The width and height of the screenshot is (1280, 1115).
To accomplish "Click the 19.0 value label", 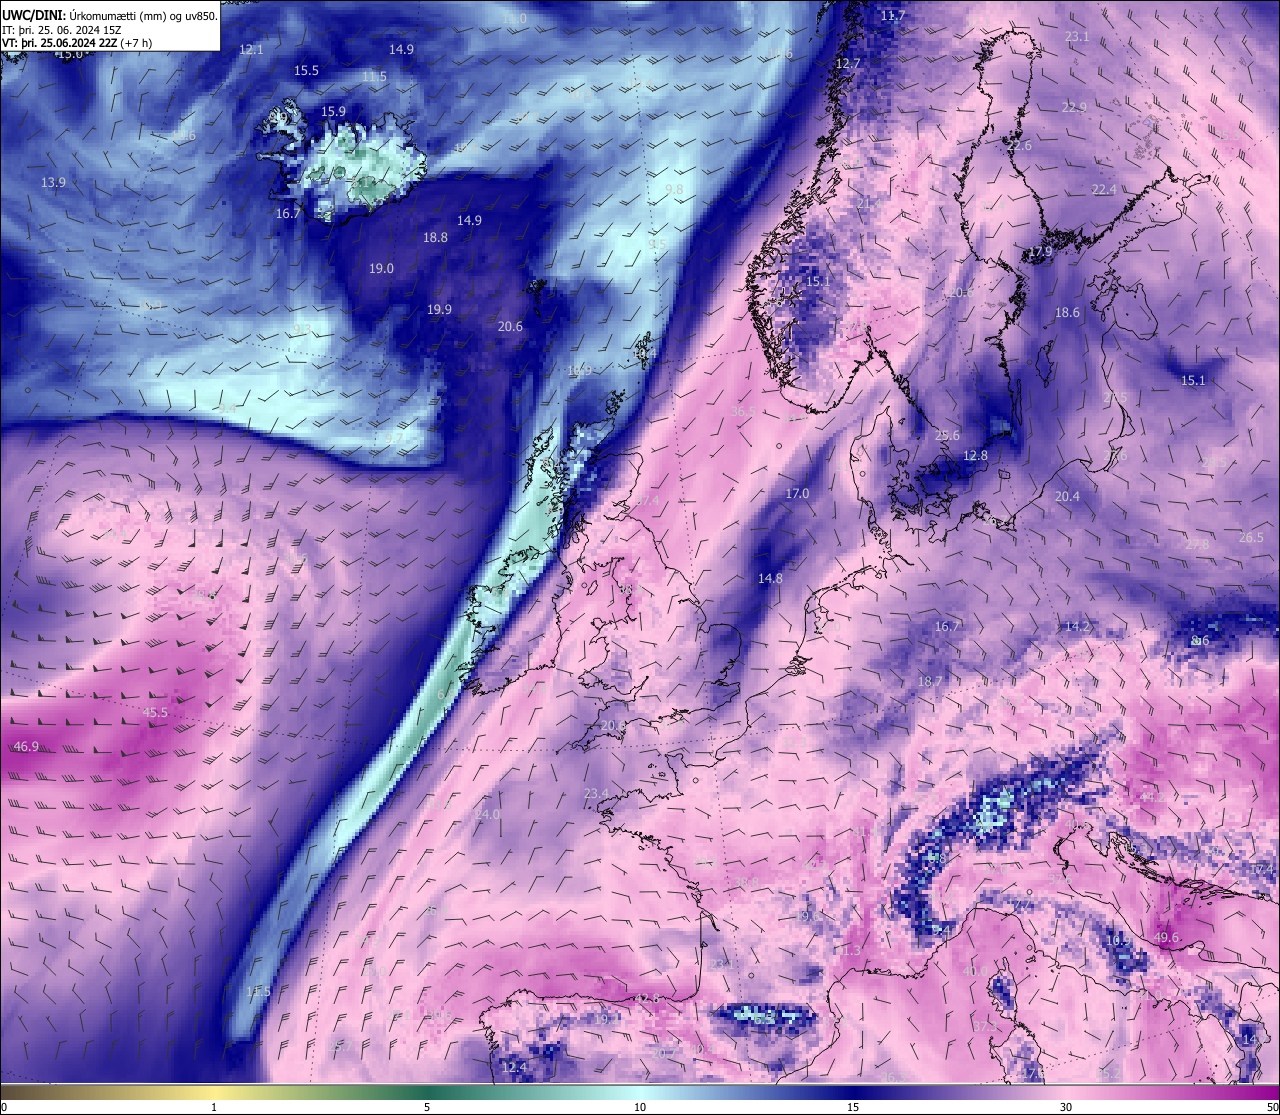I will click(x=381, y=268).
